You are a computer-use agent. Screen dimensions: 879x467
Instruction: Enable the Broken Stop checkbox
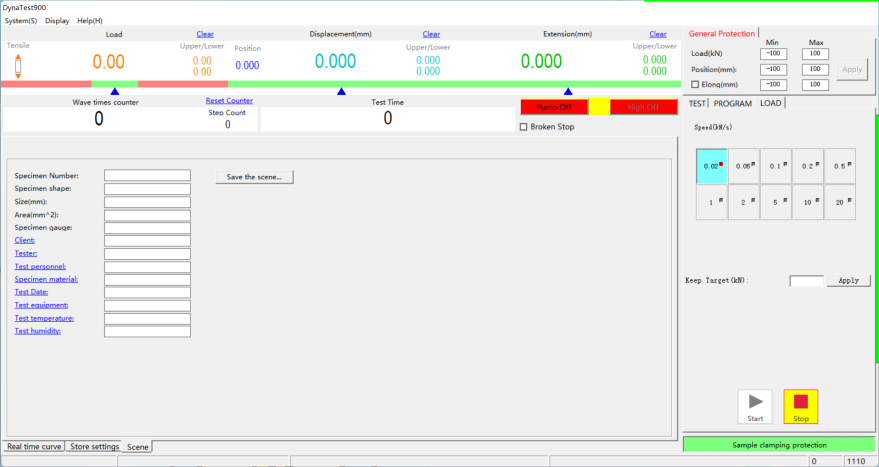tap(524, 127)
